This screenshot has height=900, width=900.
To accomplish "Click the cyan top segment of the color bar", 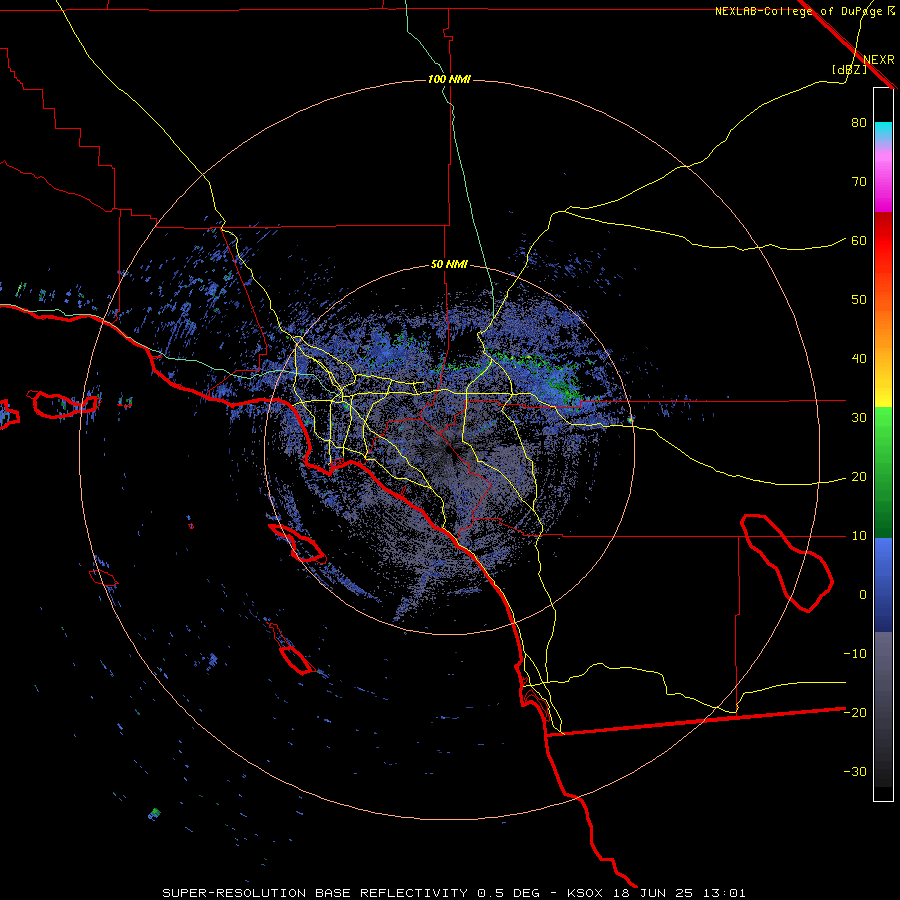I will [x=883, y=133].
